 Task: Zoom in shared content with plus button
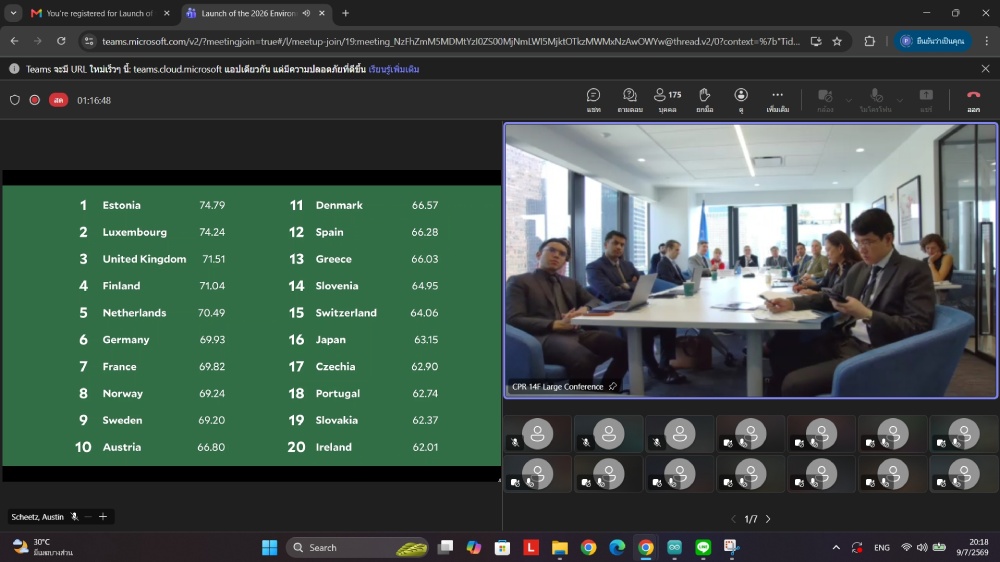tap(103, 517)
